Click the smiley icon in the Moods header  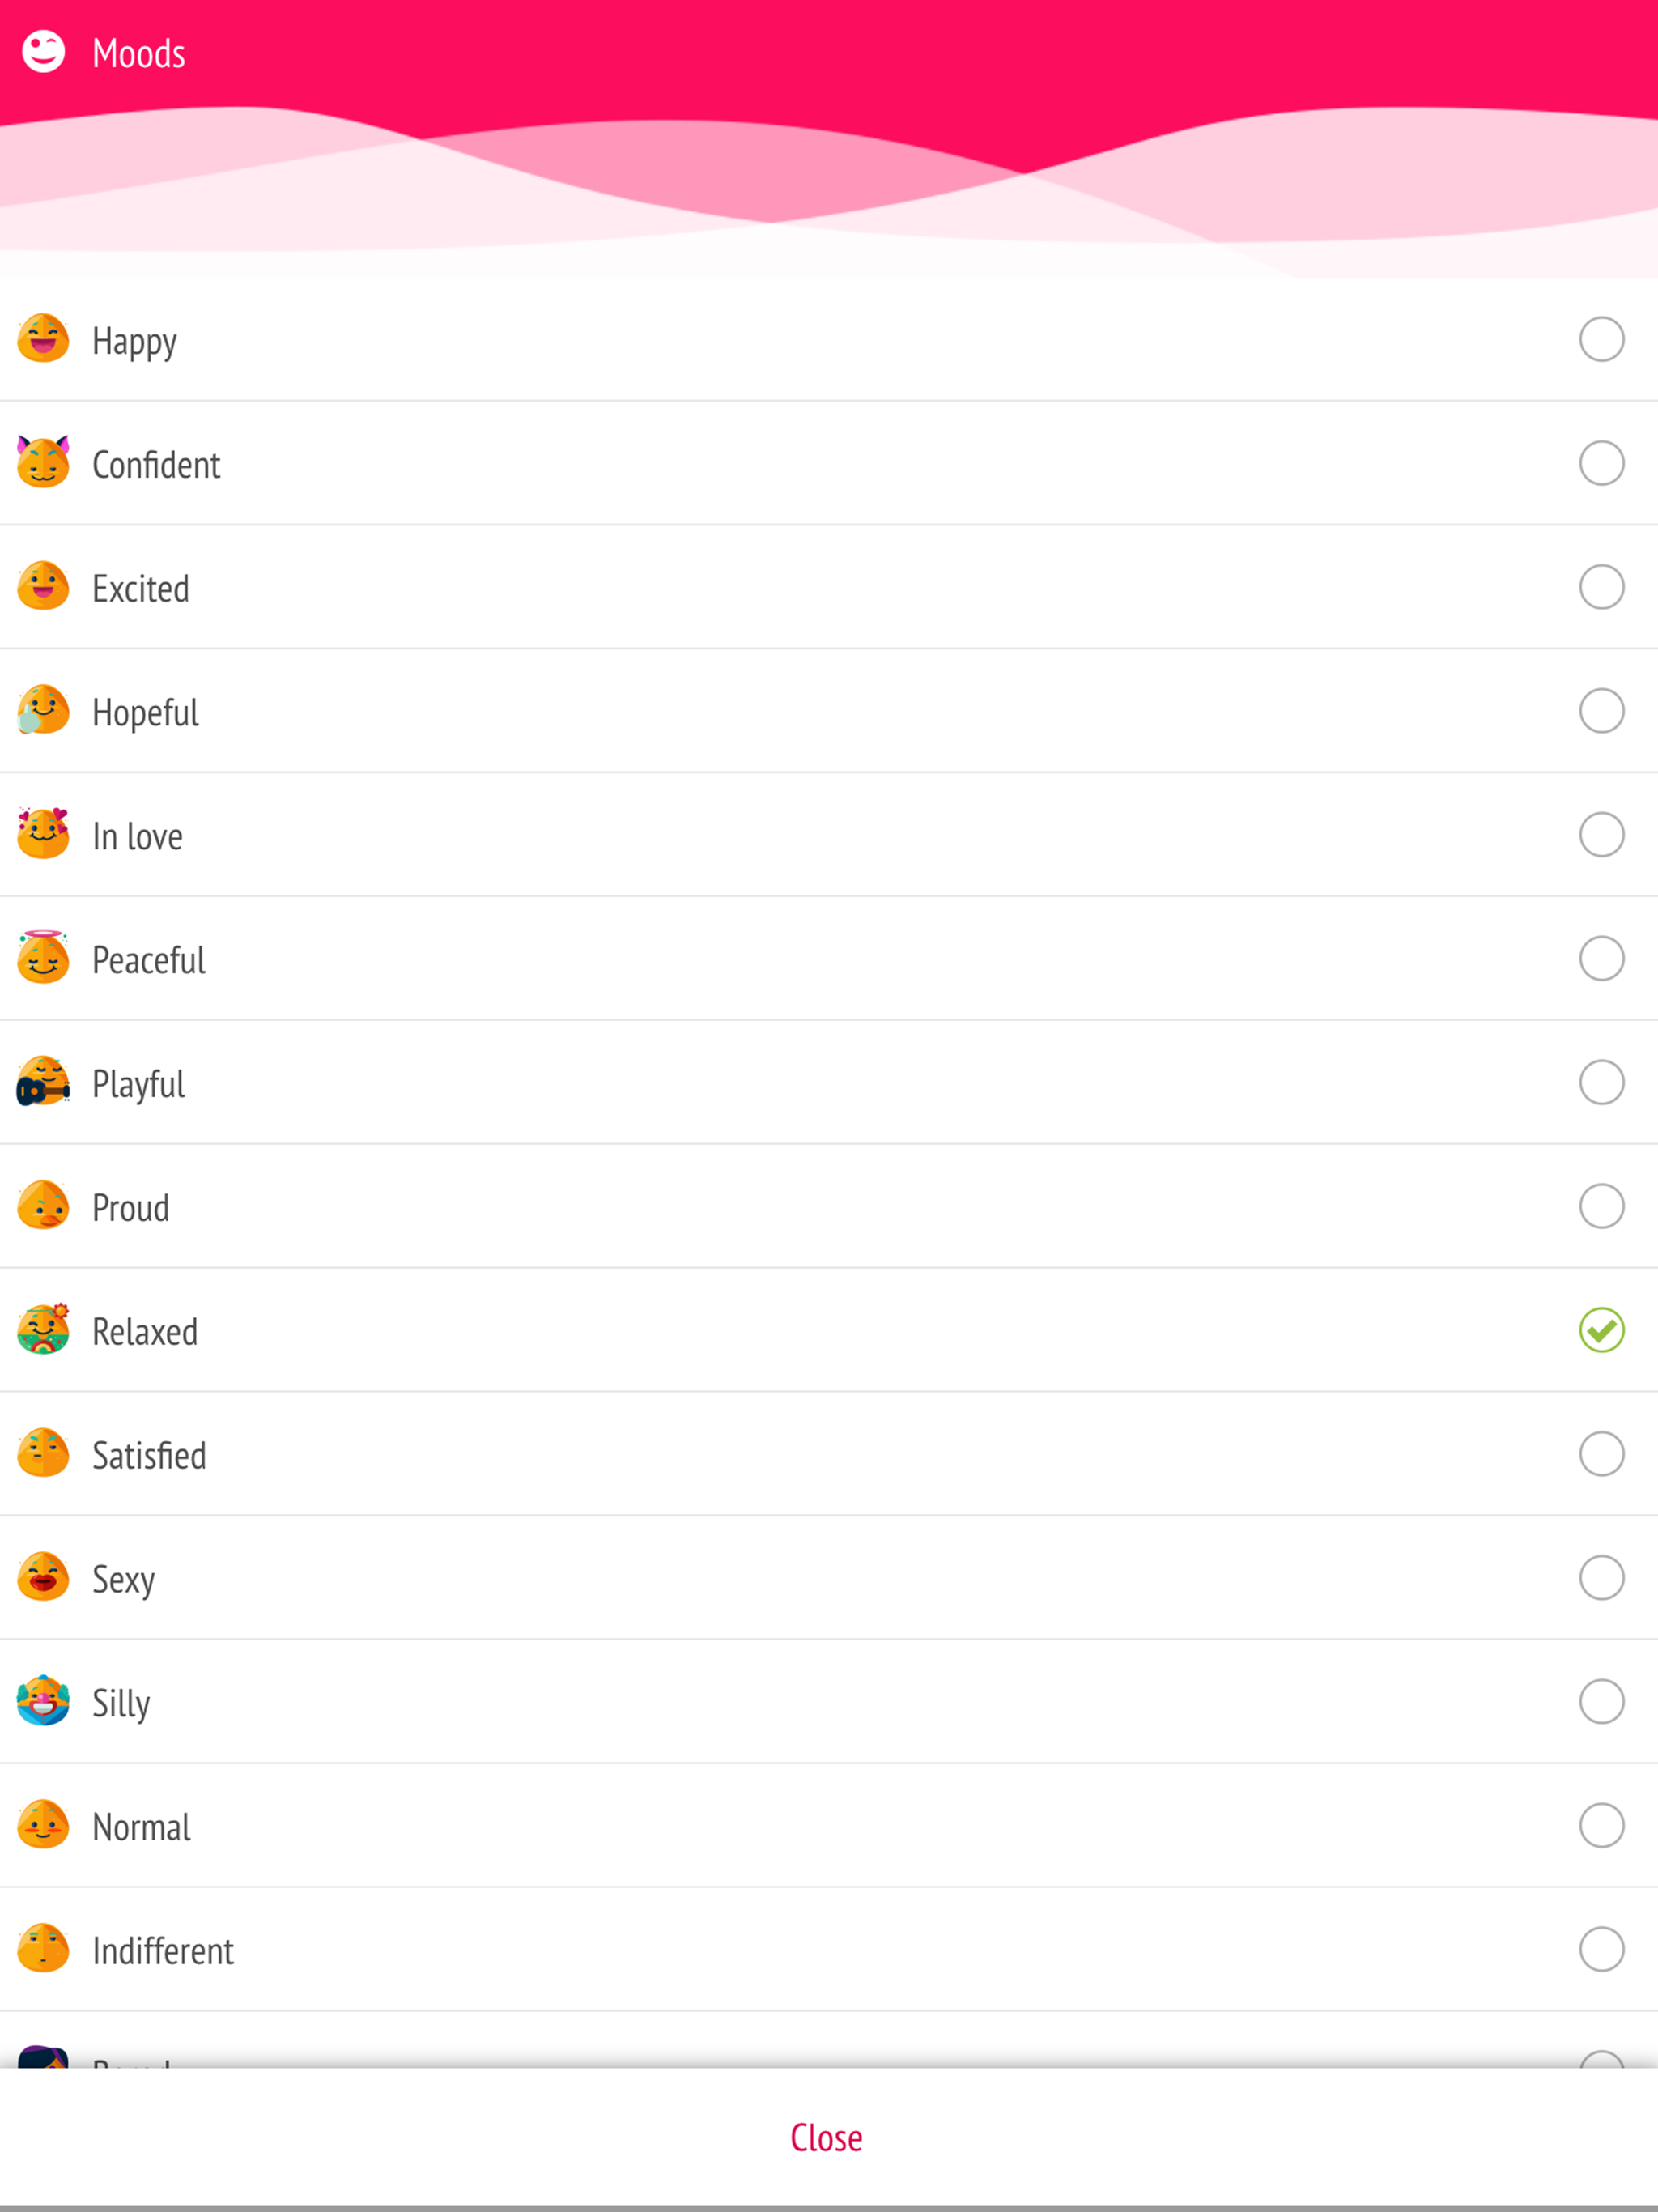point(42,52)
